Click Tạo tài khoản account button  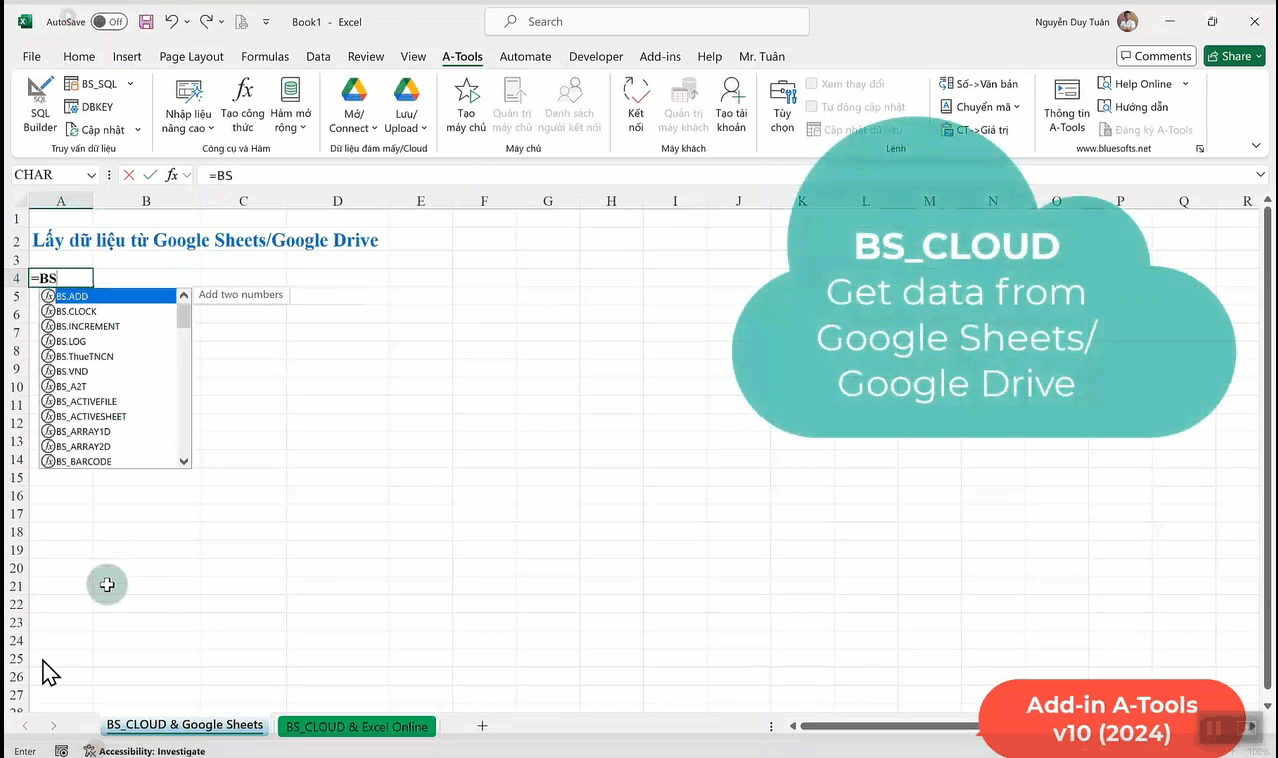(731, 105)
